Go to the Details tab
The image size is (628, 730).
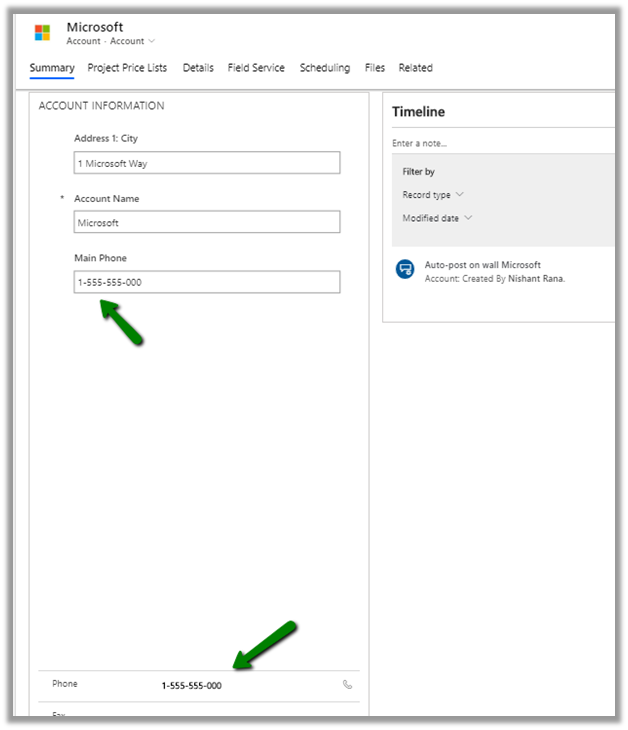click(x=198, y=68)
